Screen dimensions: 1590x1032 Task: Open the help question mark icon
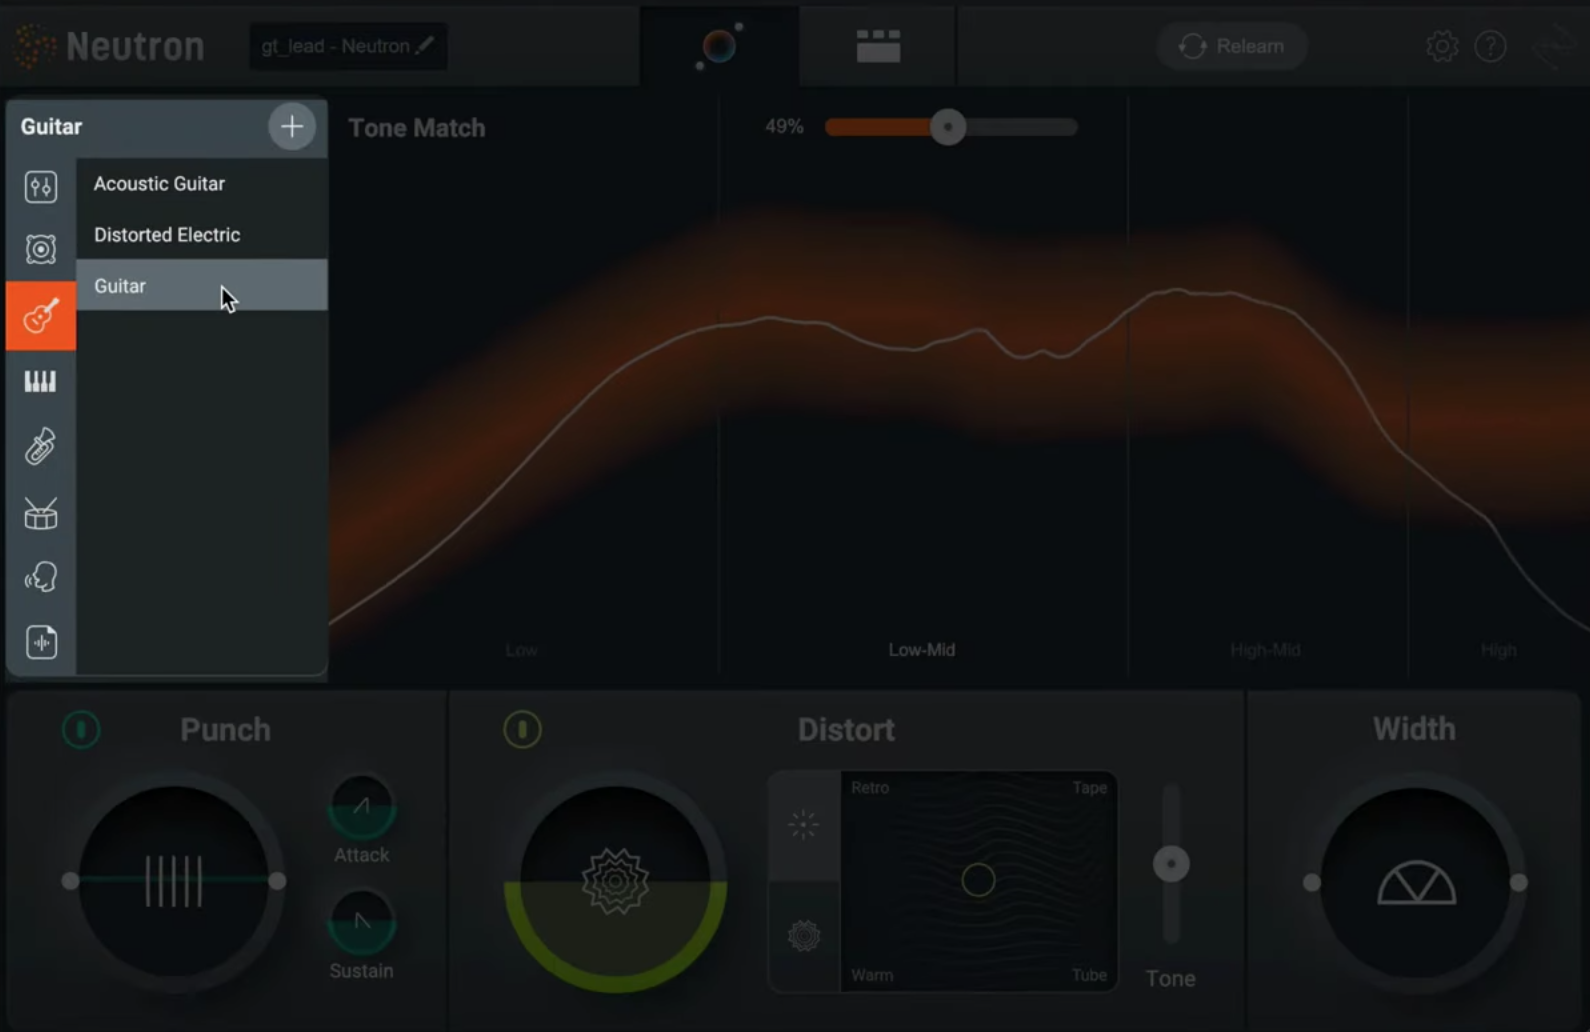click(1490, 46)
